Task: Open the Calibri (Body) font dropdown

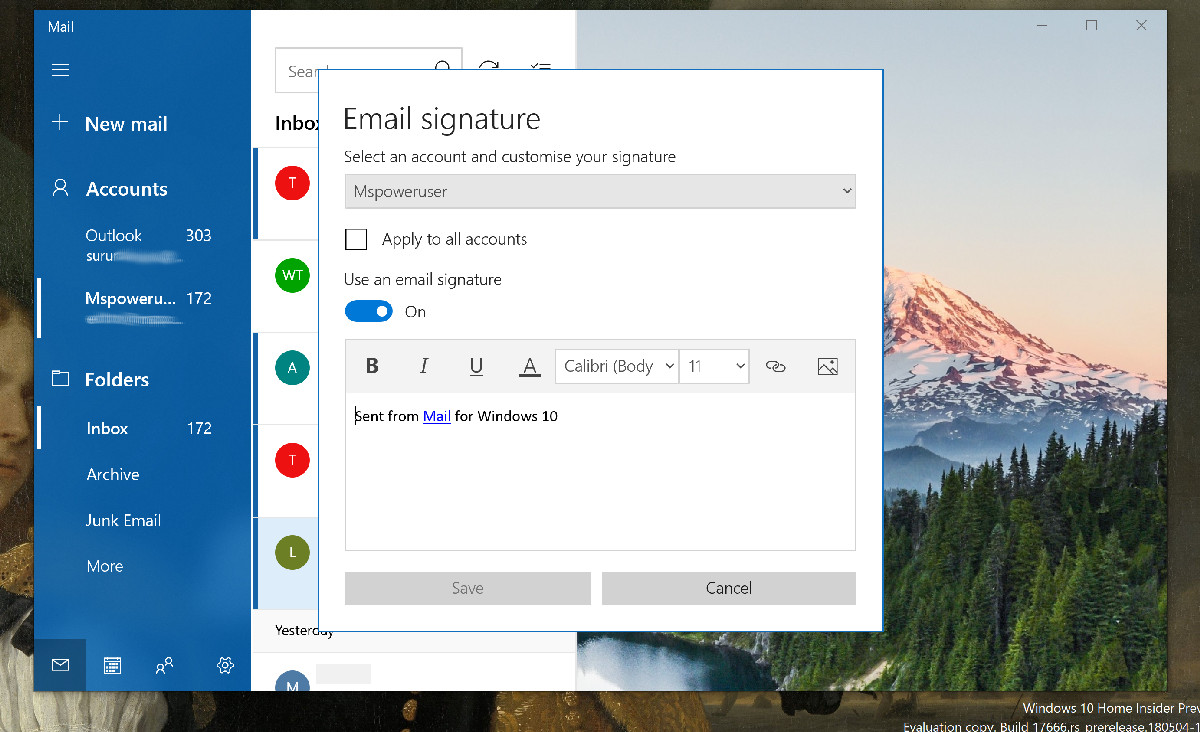Action: pos(617,366)
